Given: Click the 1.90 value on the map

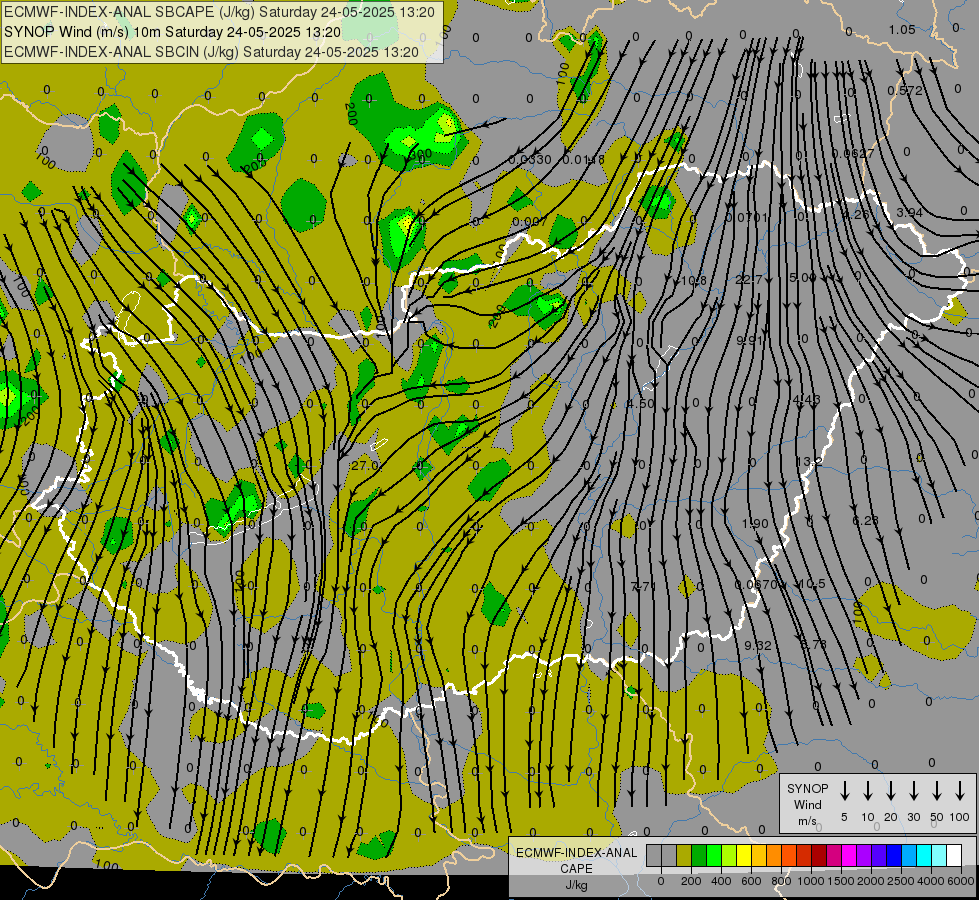Looking at the screenshot, I should [755, 523].
